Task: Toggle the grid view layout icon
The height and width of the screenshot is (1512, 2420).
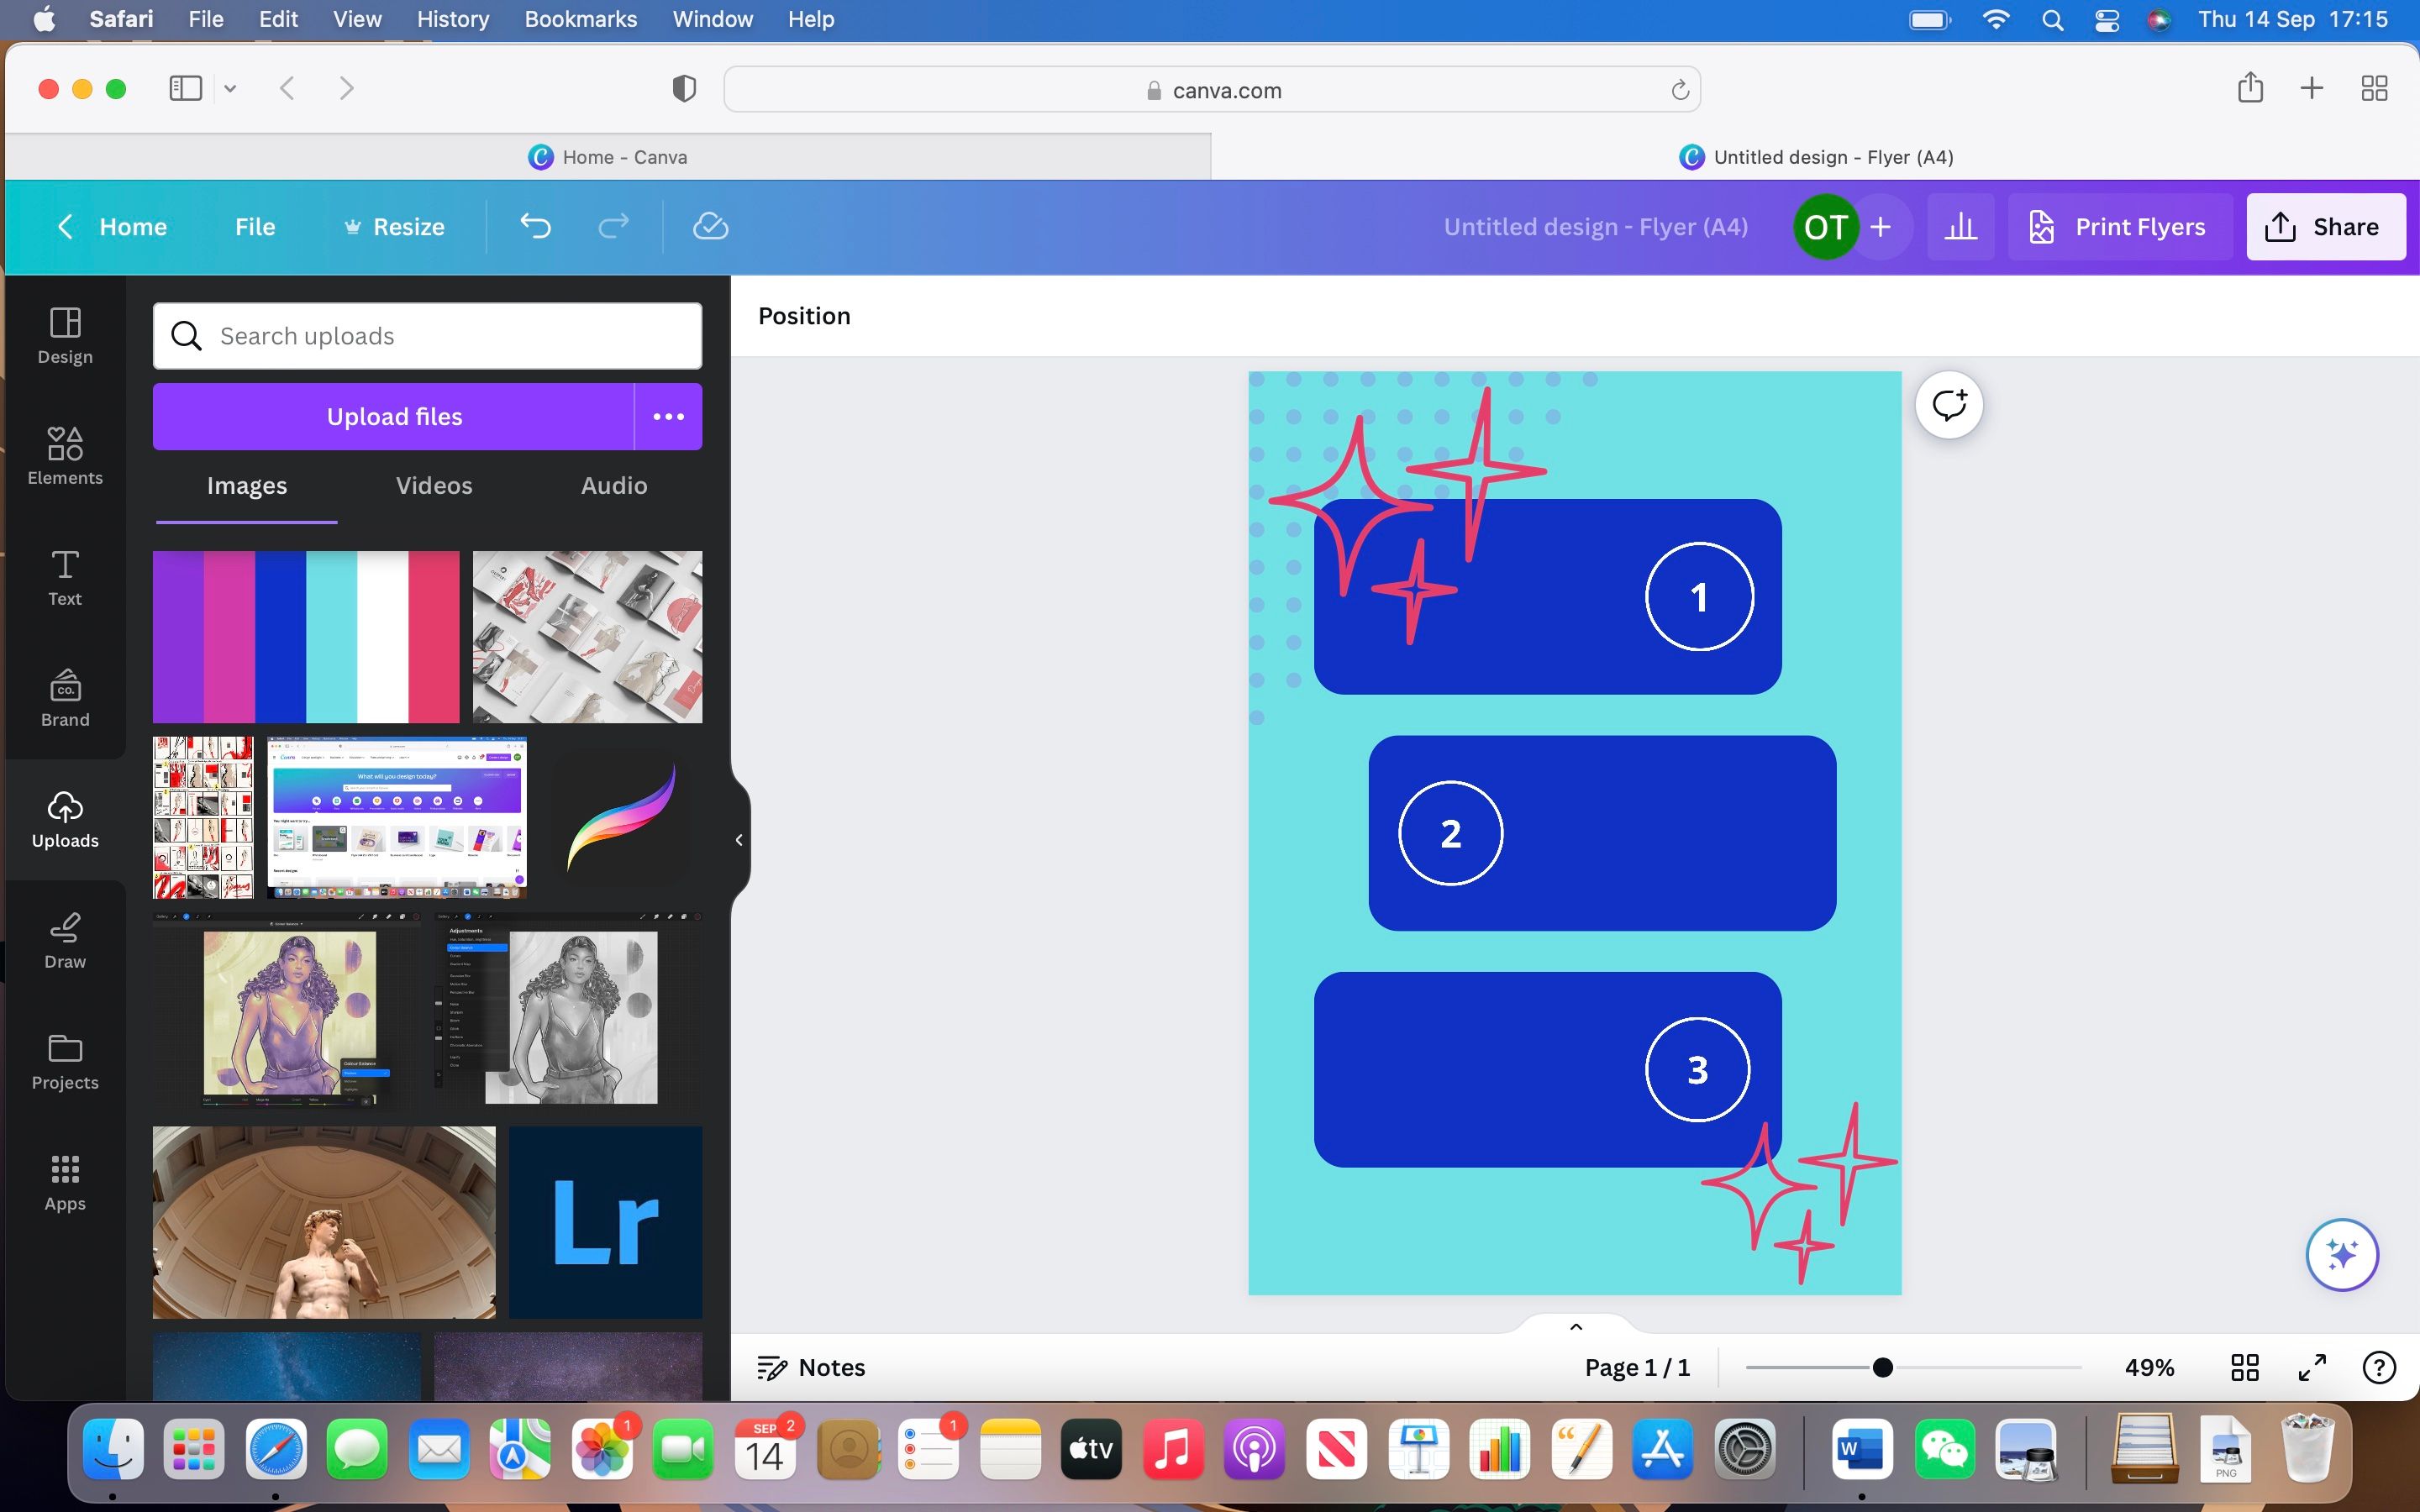Action: click(x=2246, y=1368)
